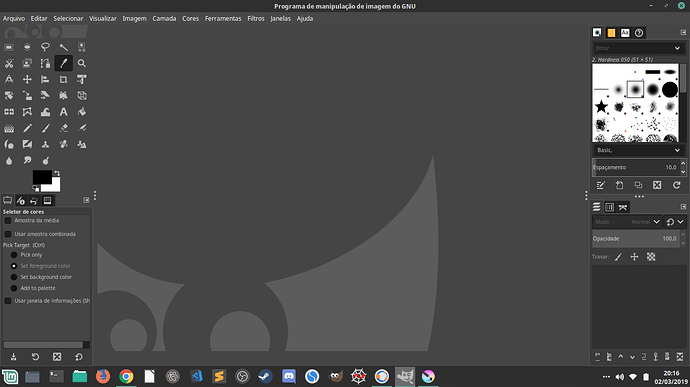Open the Arquivo menu

coord(14,18)
